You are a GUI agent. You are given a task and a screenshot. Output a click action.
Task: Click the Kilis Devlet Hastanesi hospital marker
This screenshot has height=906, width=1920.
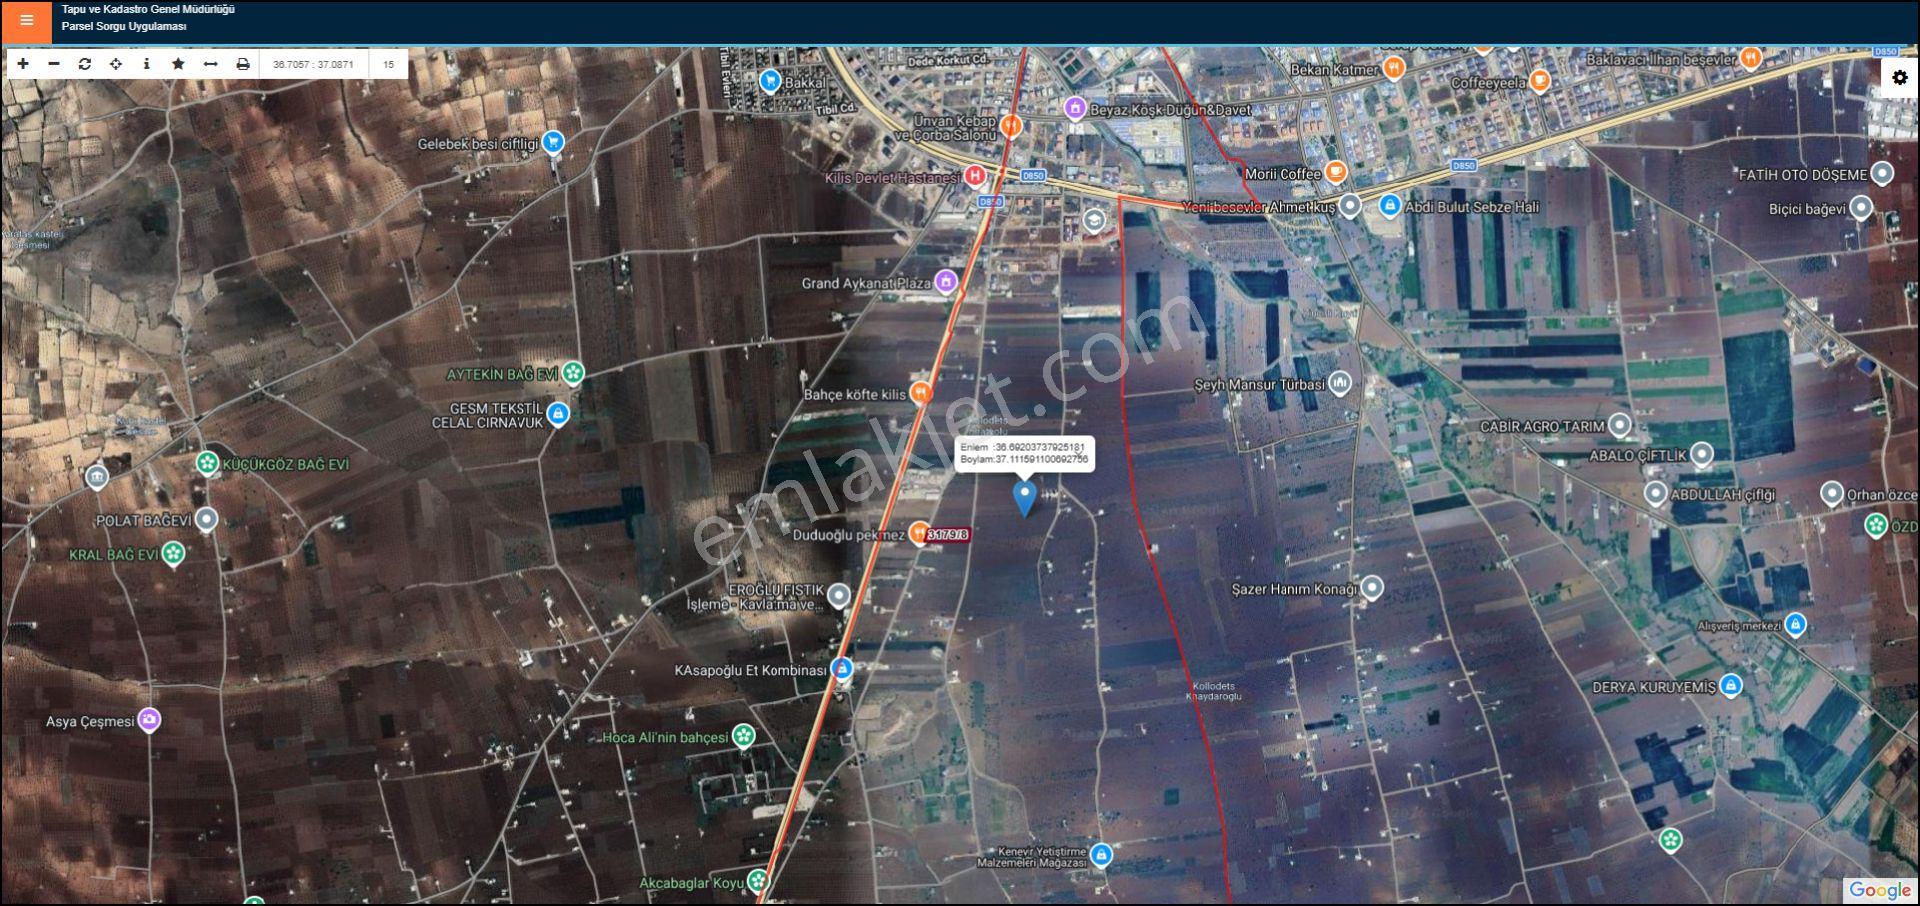point(975,177)
